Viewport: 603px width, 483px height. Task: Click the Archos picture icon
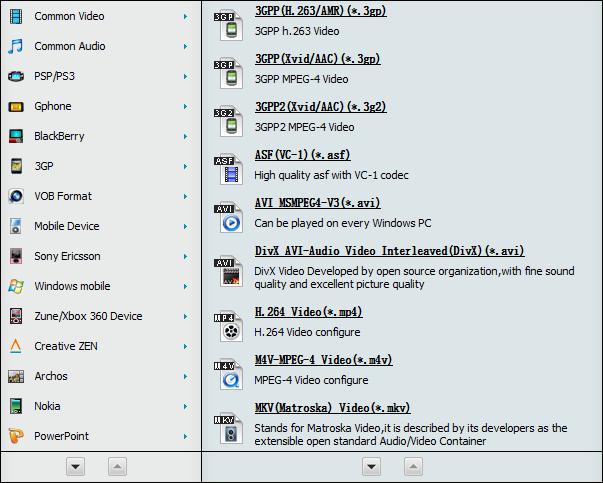(x=16, y=376)
